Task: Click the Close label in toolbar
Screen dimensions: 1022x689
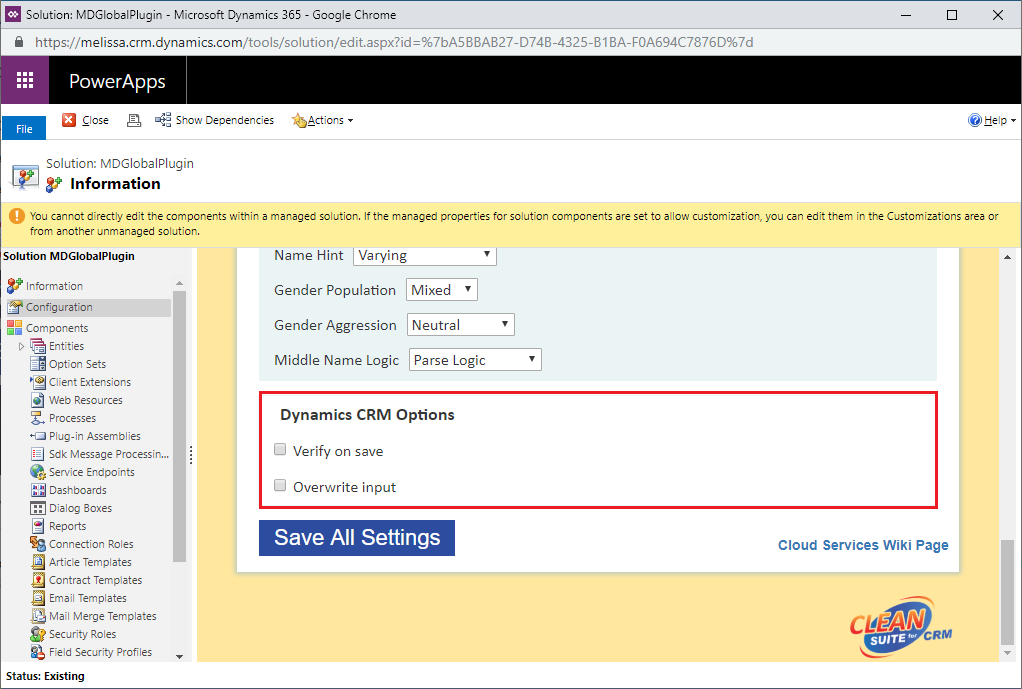Action: [95, 120]
